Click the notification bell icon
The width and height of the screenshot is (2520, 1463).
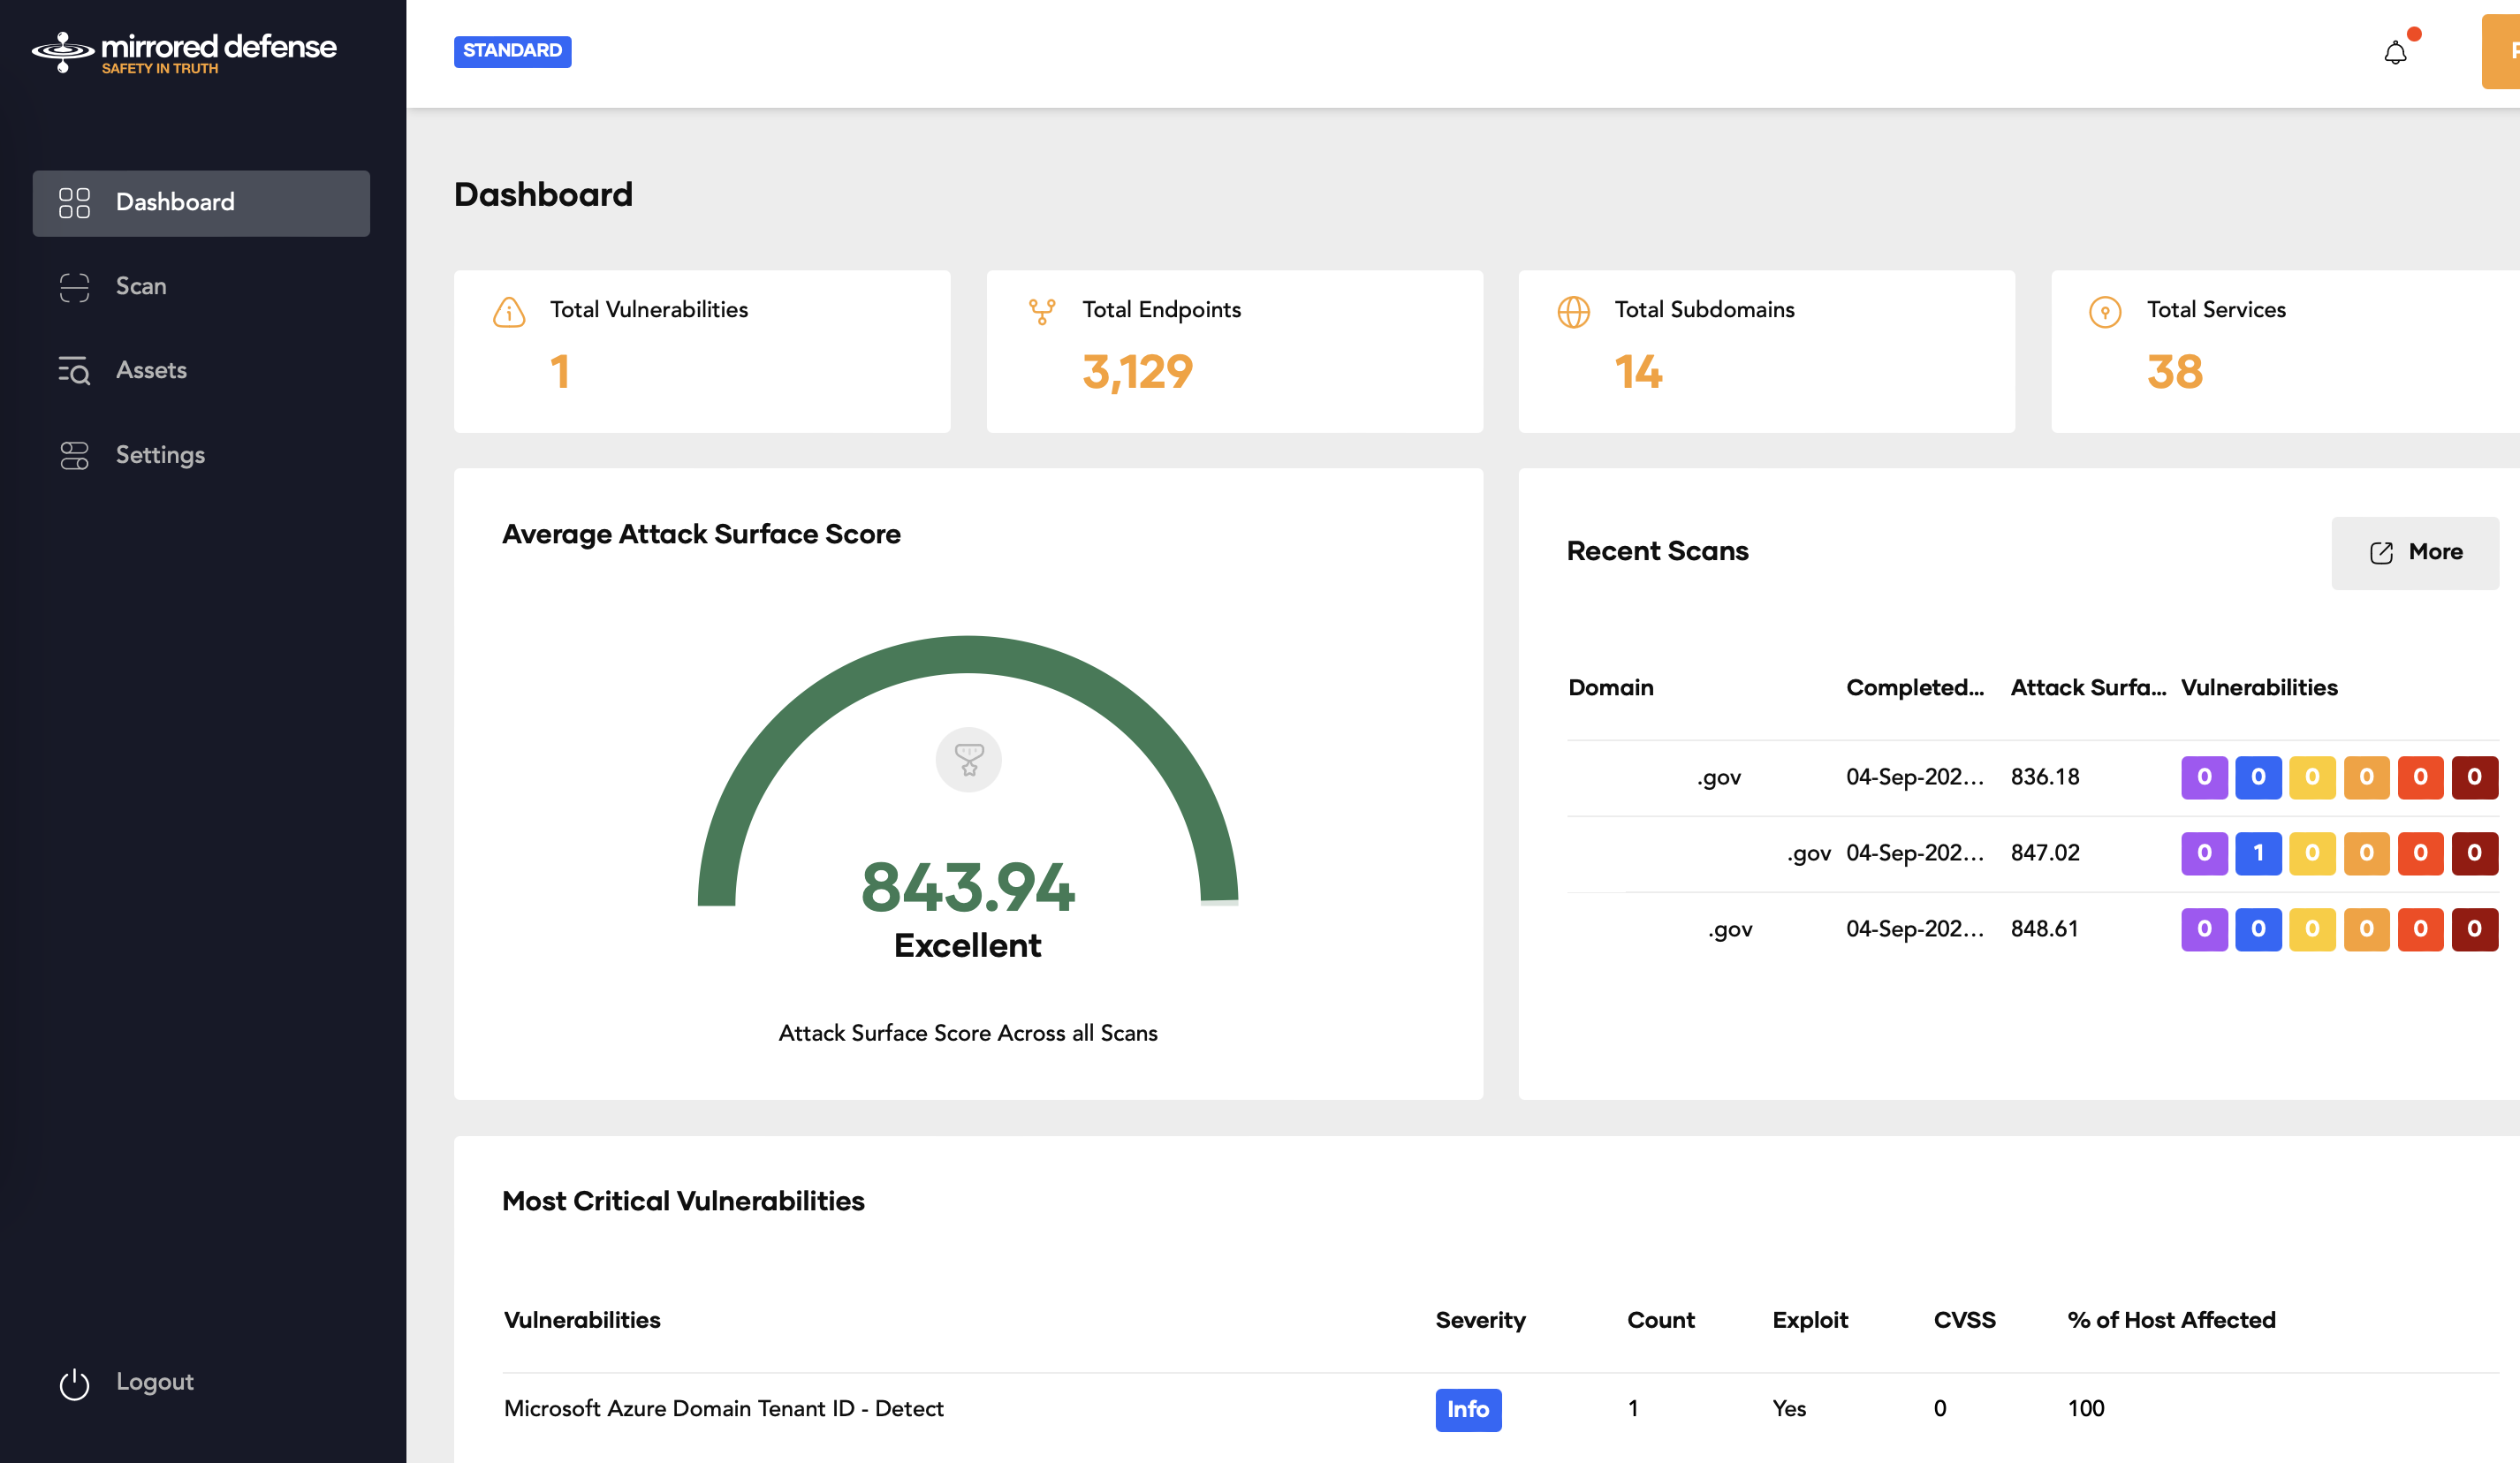pos(2396,52)
